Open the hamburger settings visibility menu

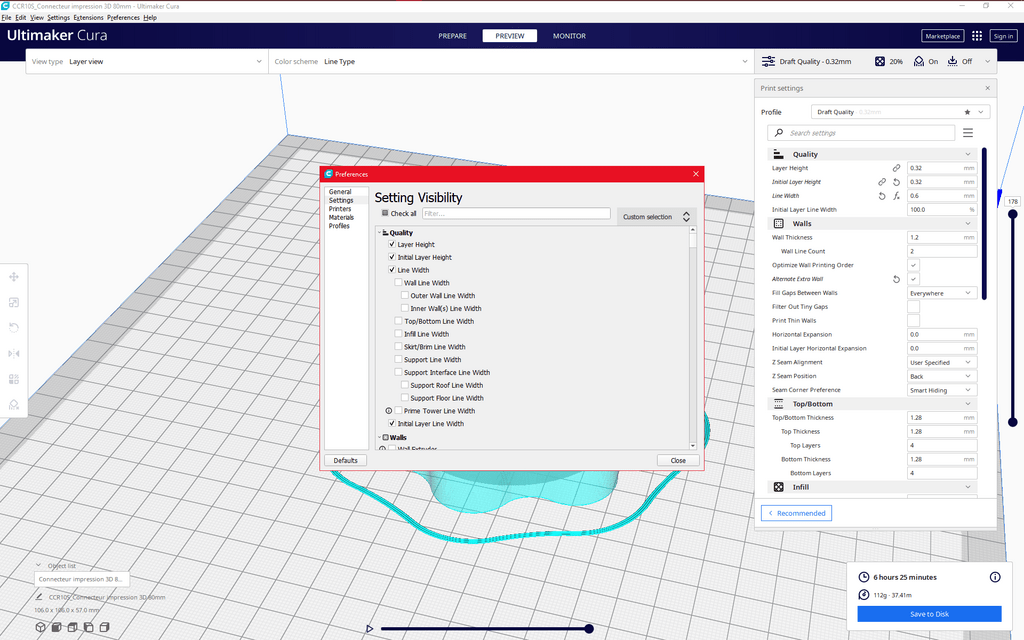[x=968, y=133]
